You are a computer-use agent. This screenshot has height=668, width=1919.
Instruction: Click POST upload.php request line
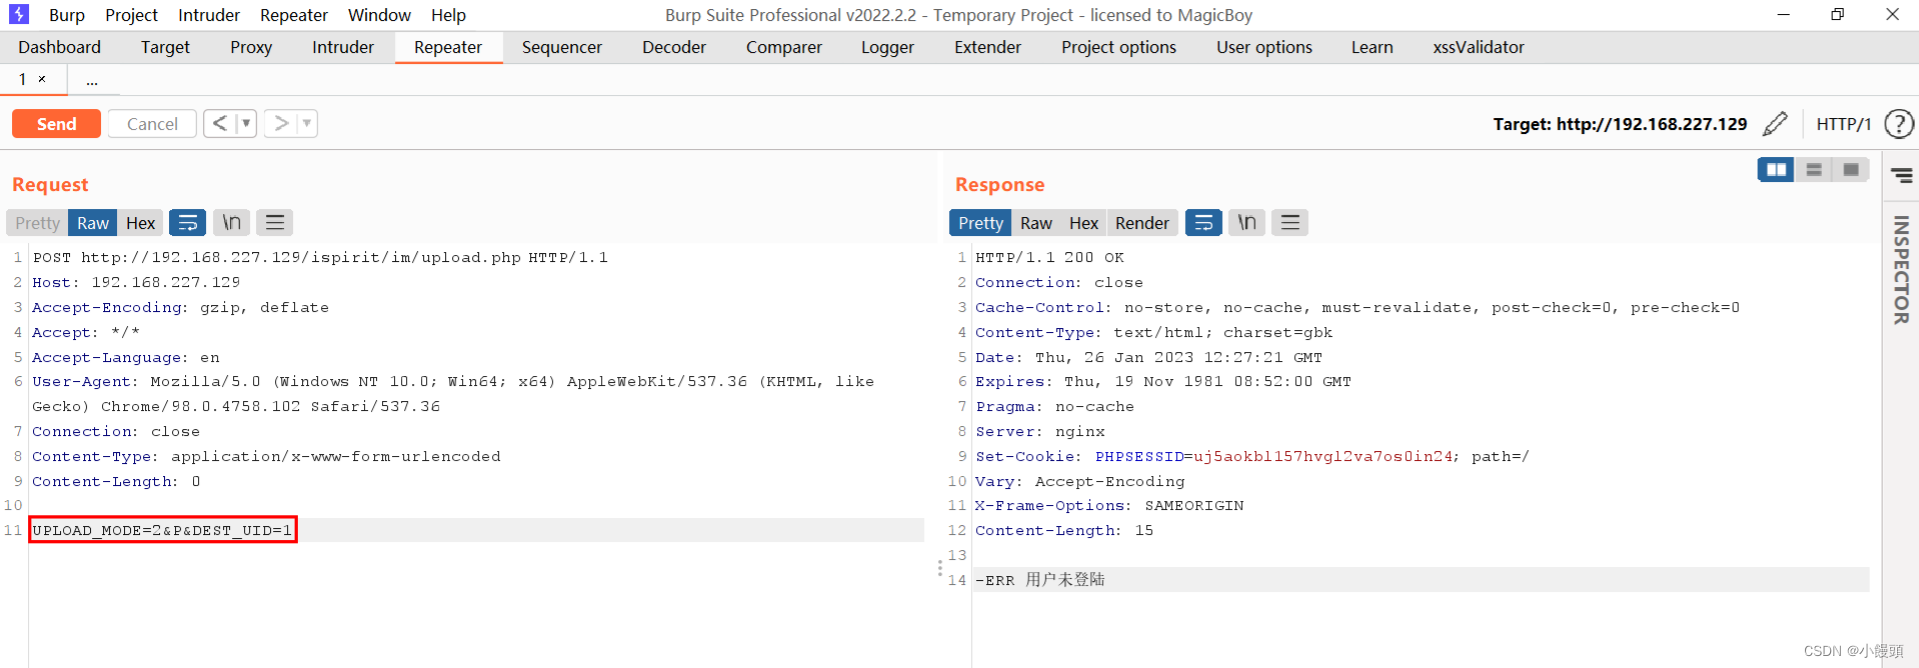coord(320,257)
